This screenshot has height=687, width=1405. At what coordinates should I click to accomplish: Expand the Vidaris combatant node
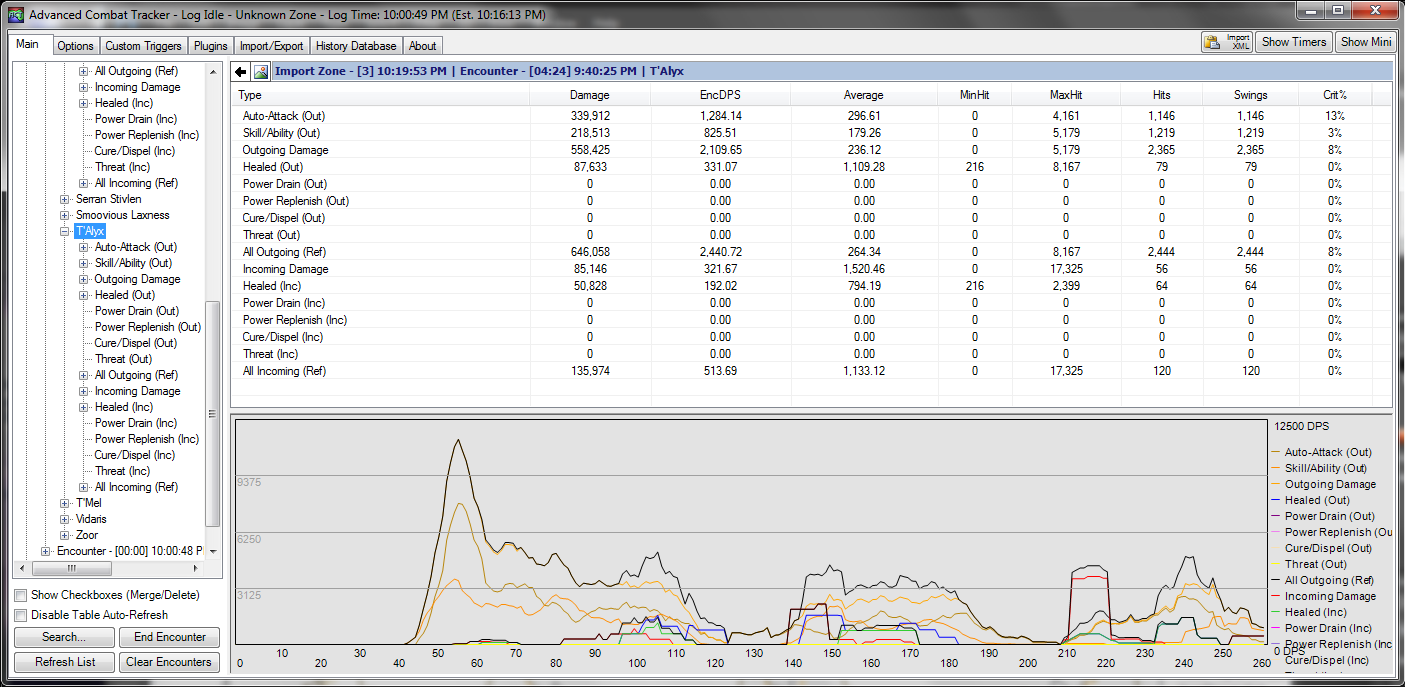coord(65,519)
